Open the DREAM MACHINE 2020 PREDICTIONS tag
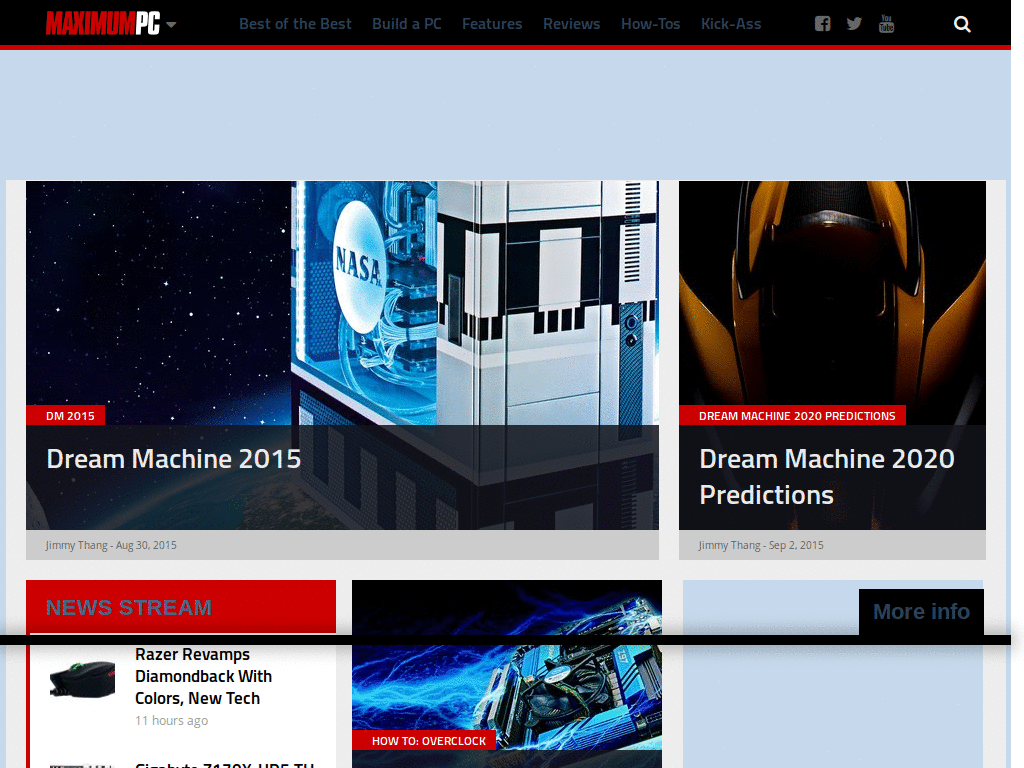 pyautogui.click(x=793, y=415)
